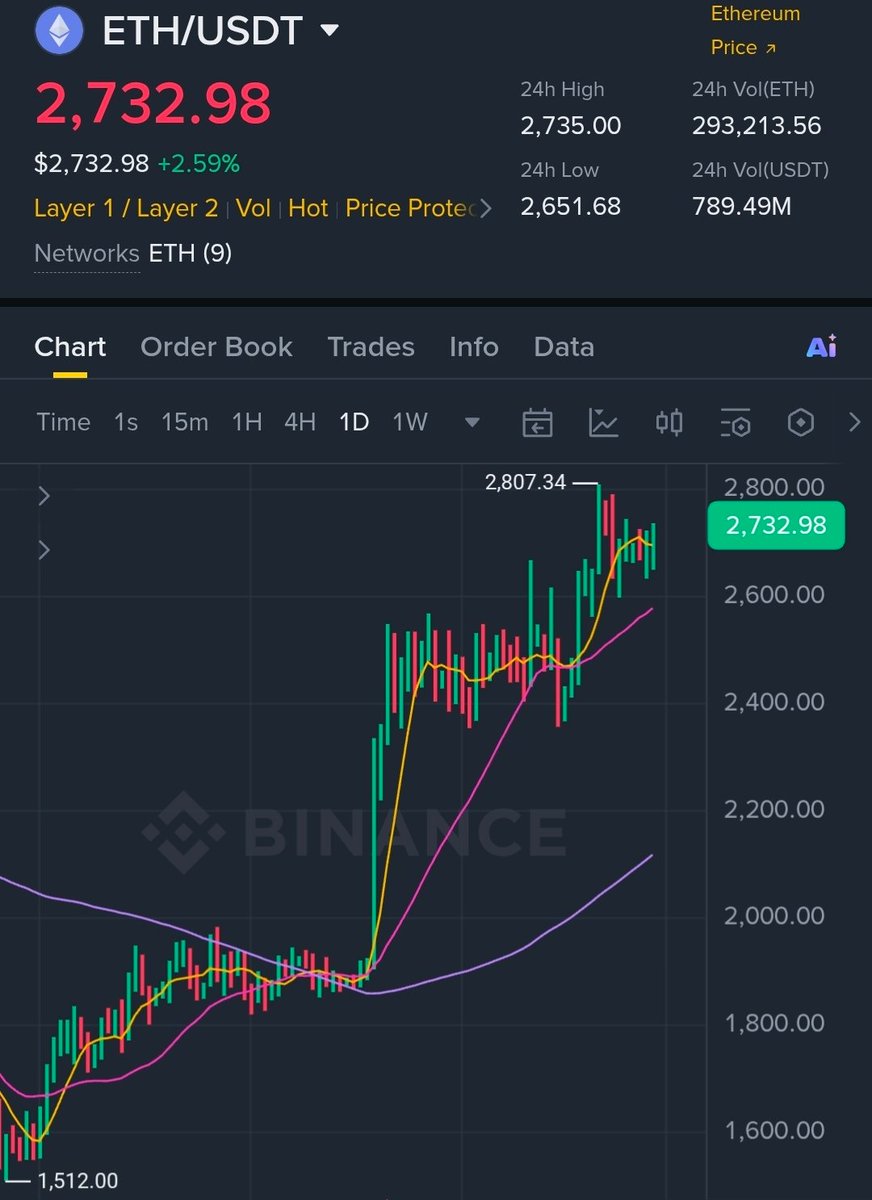Viewport: 872px width, 1200px height.
Task: Expand the tags row chevron
Action: click(486, 208)
